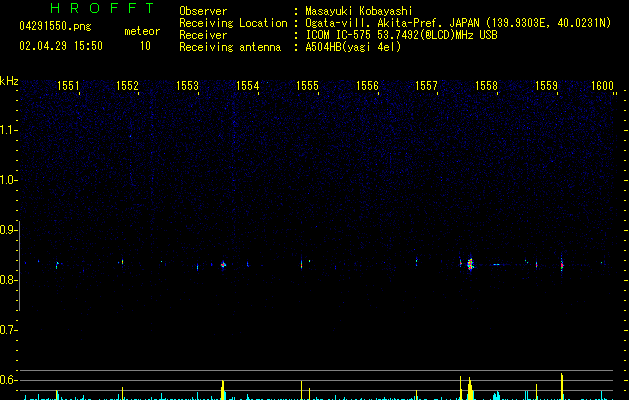The width and height of the screenshot is (629, 400).
Task: Click the ICOM IC-575 receiver text
Action: pyautogui.click(x=401, y=35)
